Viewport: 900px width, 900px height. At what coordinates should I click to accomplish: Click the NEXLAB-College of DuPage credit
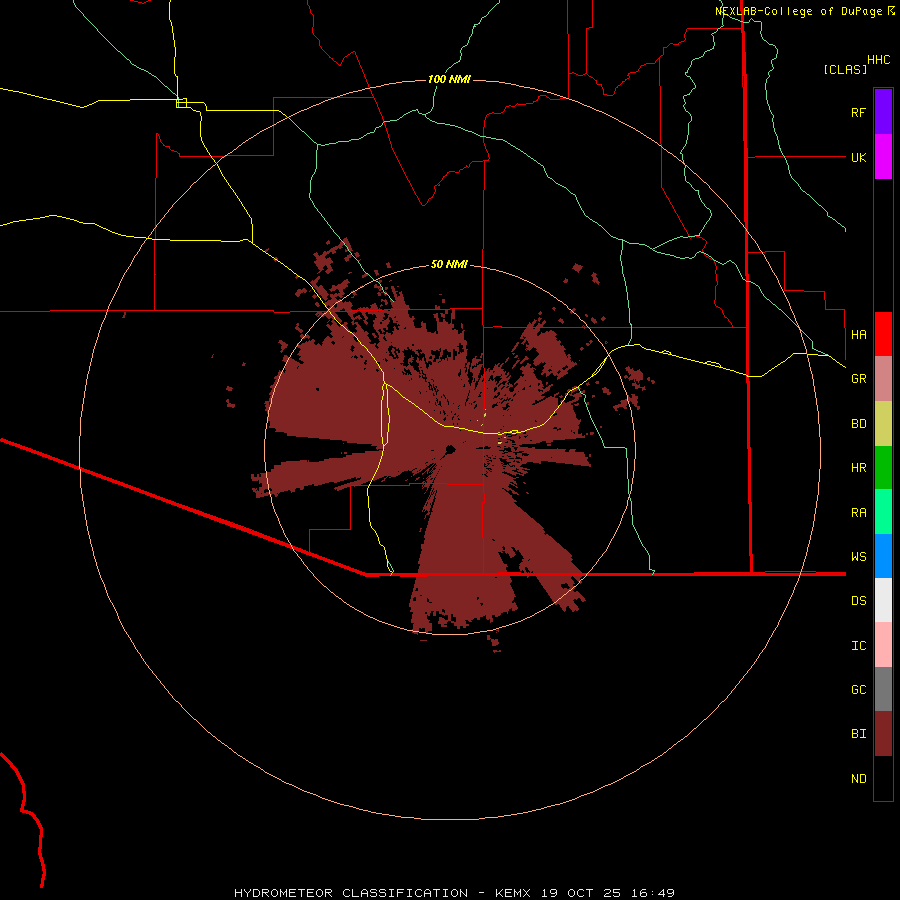(798, 11)
